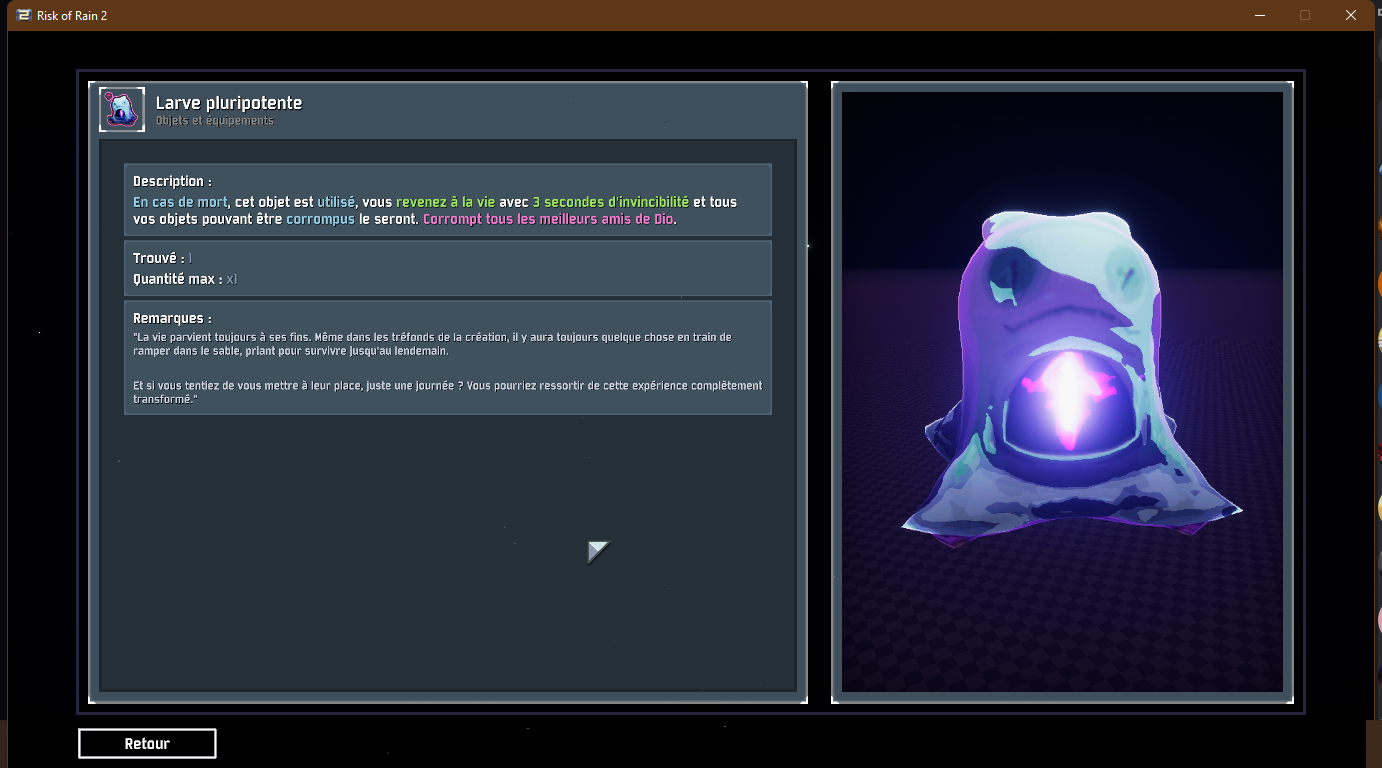Image resolution: width=1382 pixels, height=768 pixels.
Task: Click the "Larve pluripotente" title text
Action: point(228,103)
